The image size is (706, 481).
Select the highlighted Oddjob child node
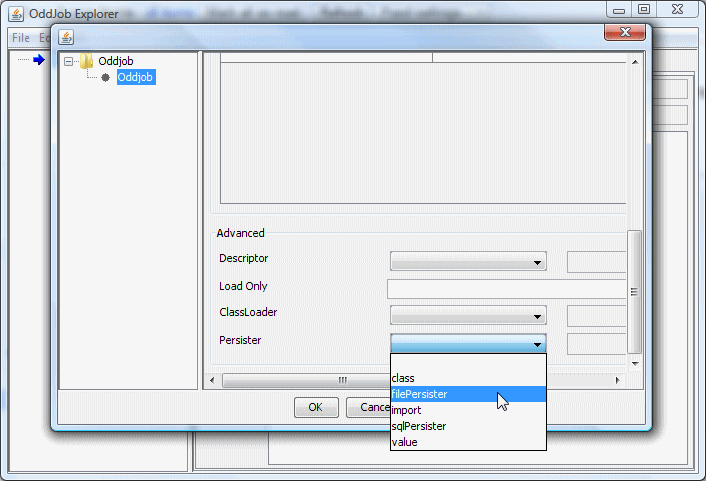135,78
